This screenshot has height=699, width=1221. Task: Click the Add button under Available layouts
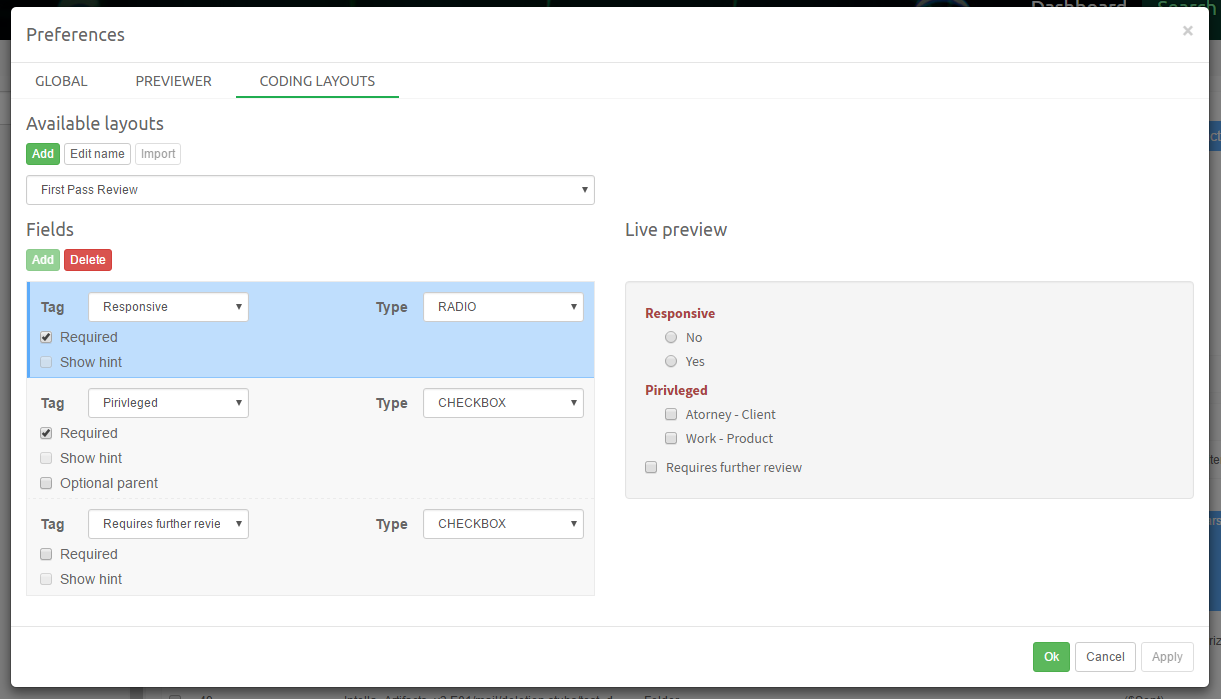click(42, 154)
